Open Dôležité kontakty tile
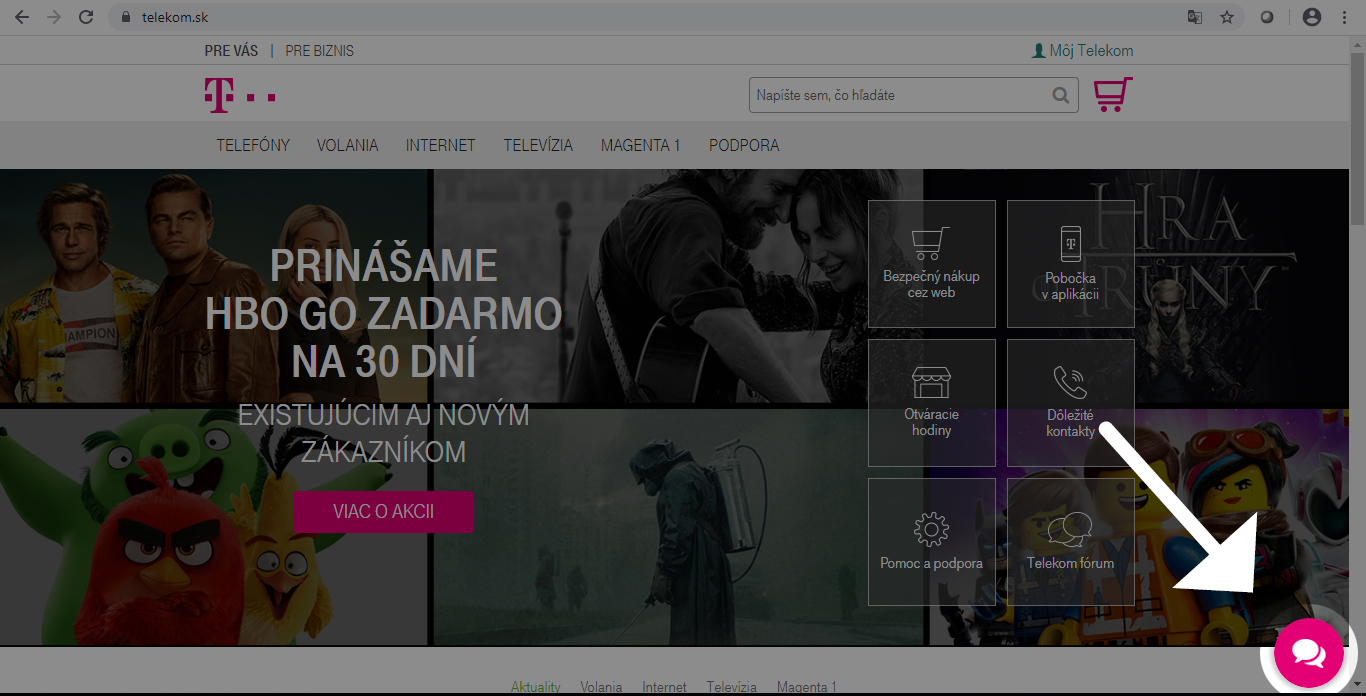 1071,402
